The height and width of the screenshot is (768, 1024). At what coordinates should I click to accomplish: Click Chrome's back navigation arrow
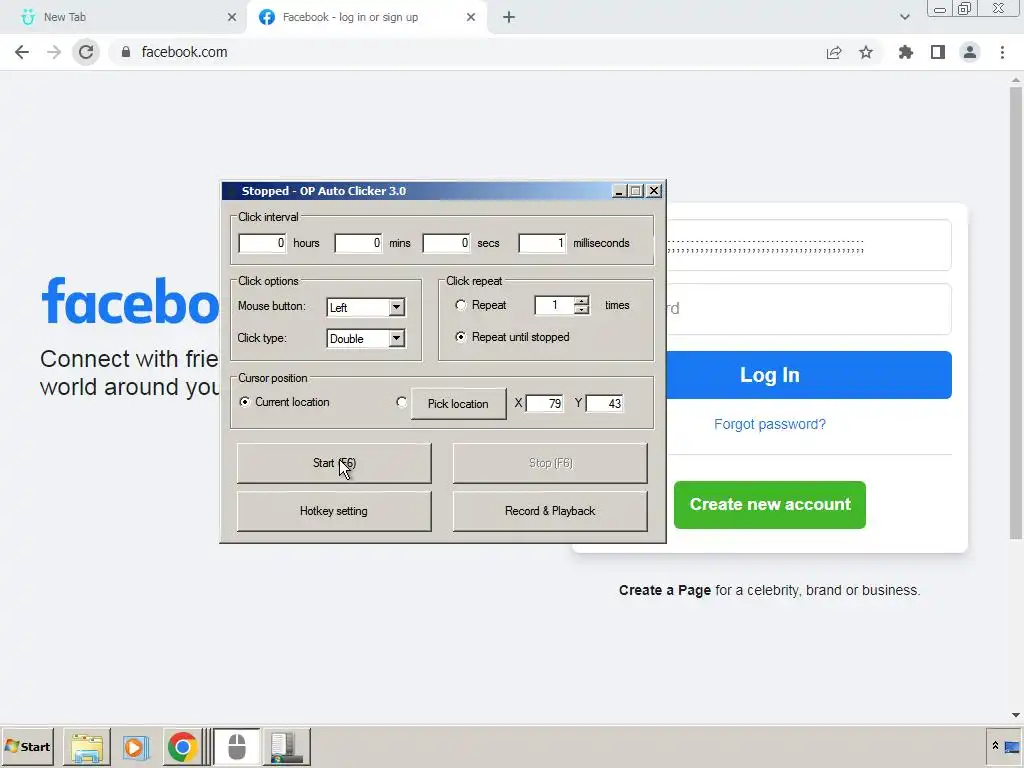(x=22, y=52)
